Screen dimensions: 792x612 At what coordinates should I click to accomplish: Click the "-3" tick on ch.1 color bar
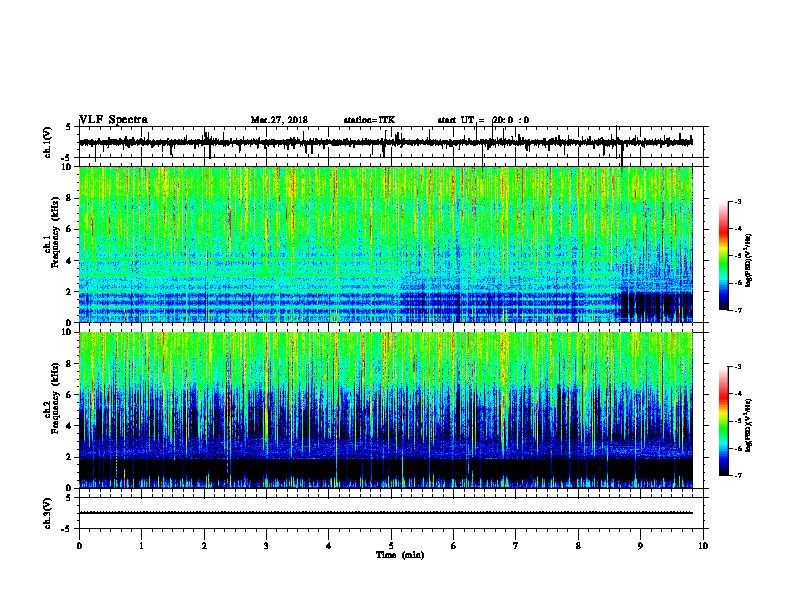click(738, 201)
